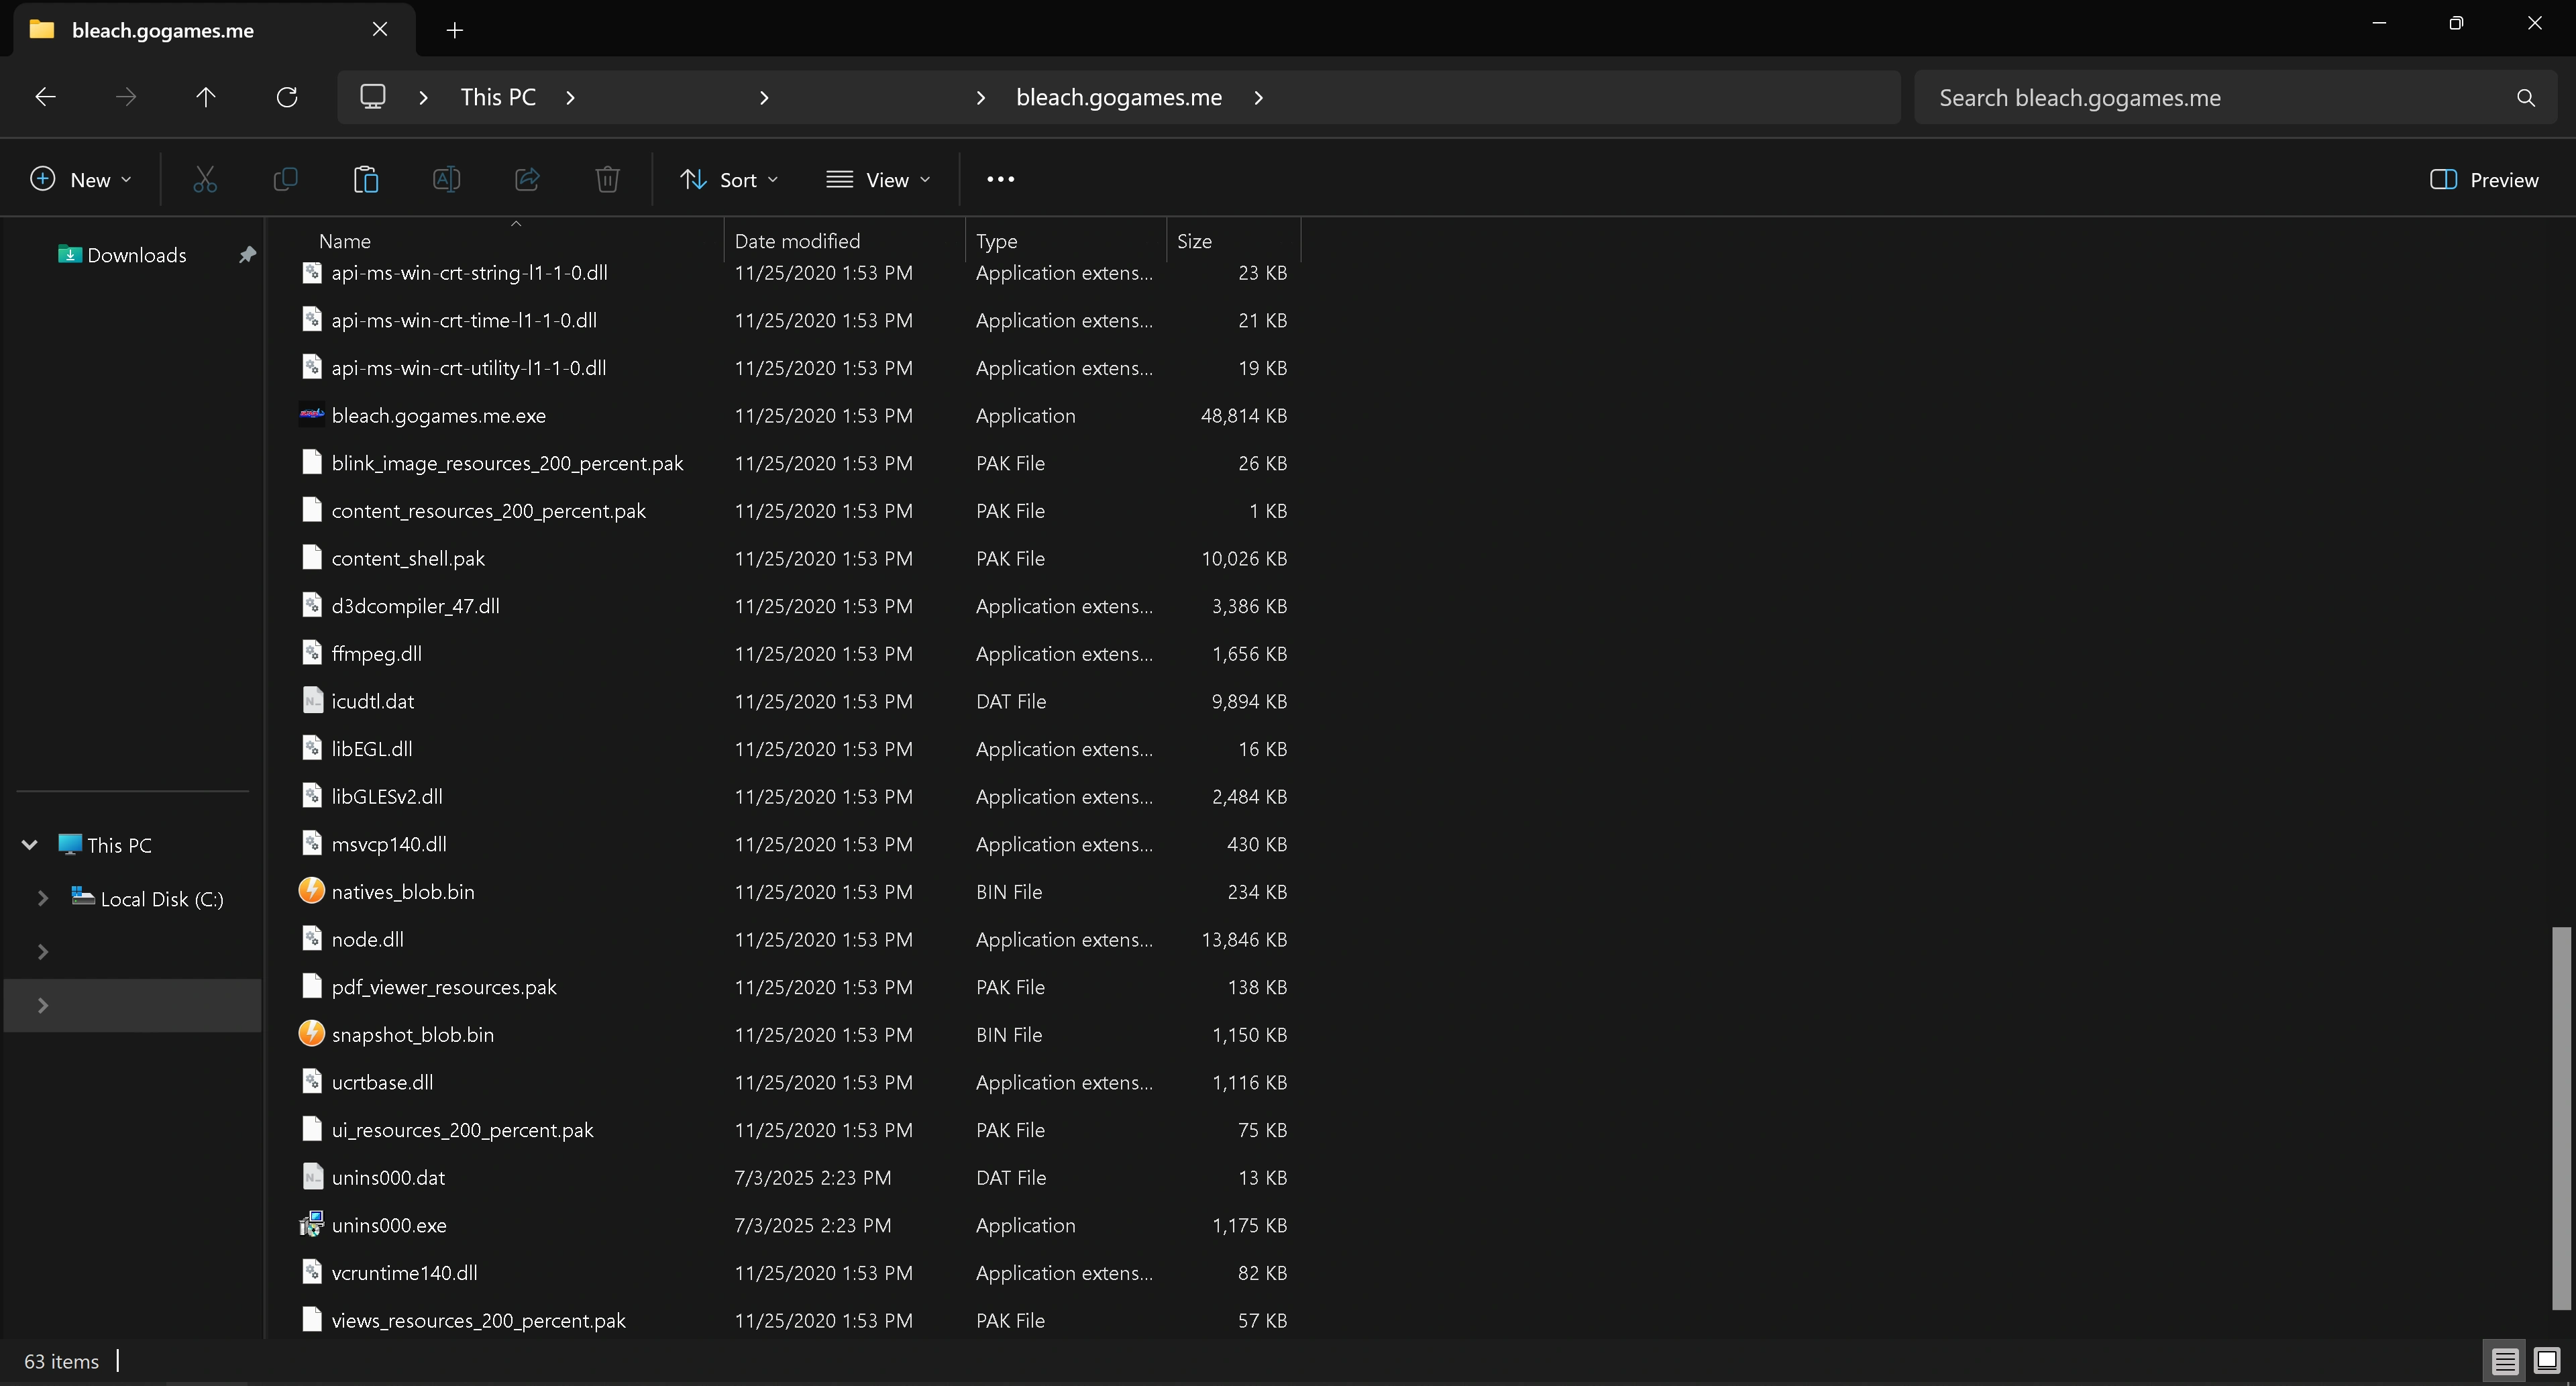Toggle the Preview pane
Viewport: 2576px width, 1386px height.
click(2484, 180)
